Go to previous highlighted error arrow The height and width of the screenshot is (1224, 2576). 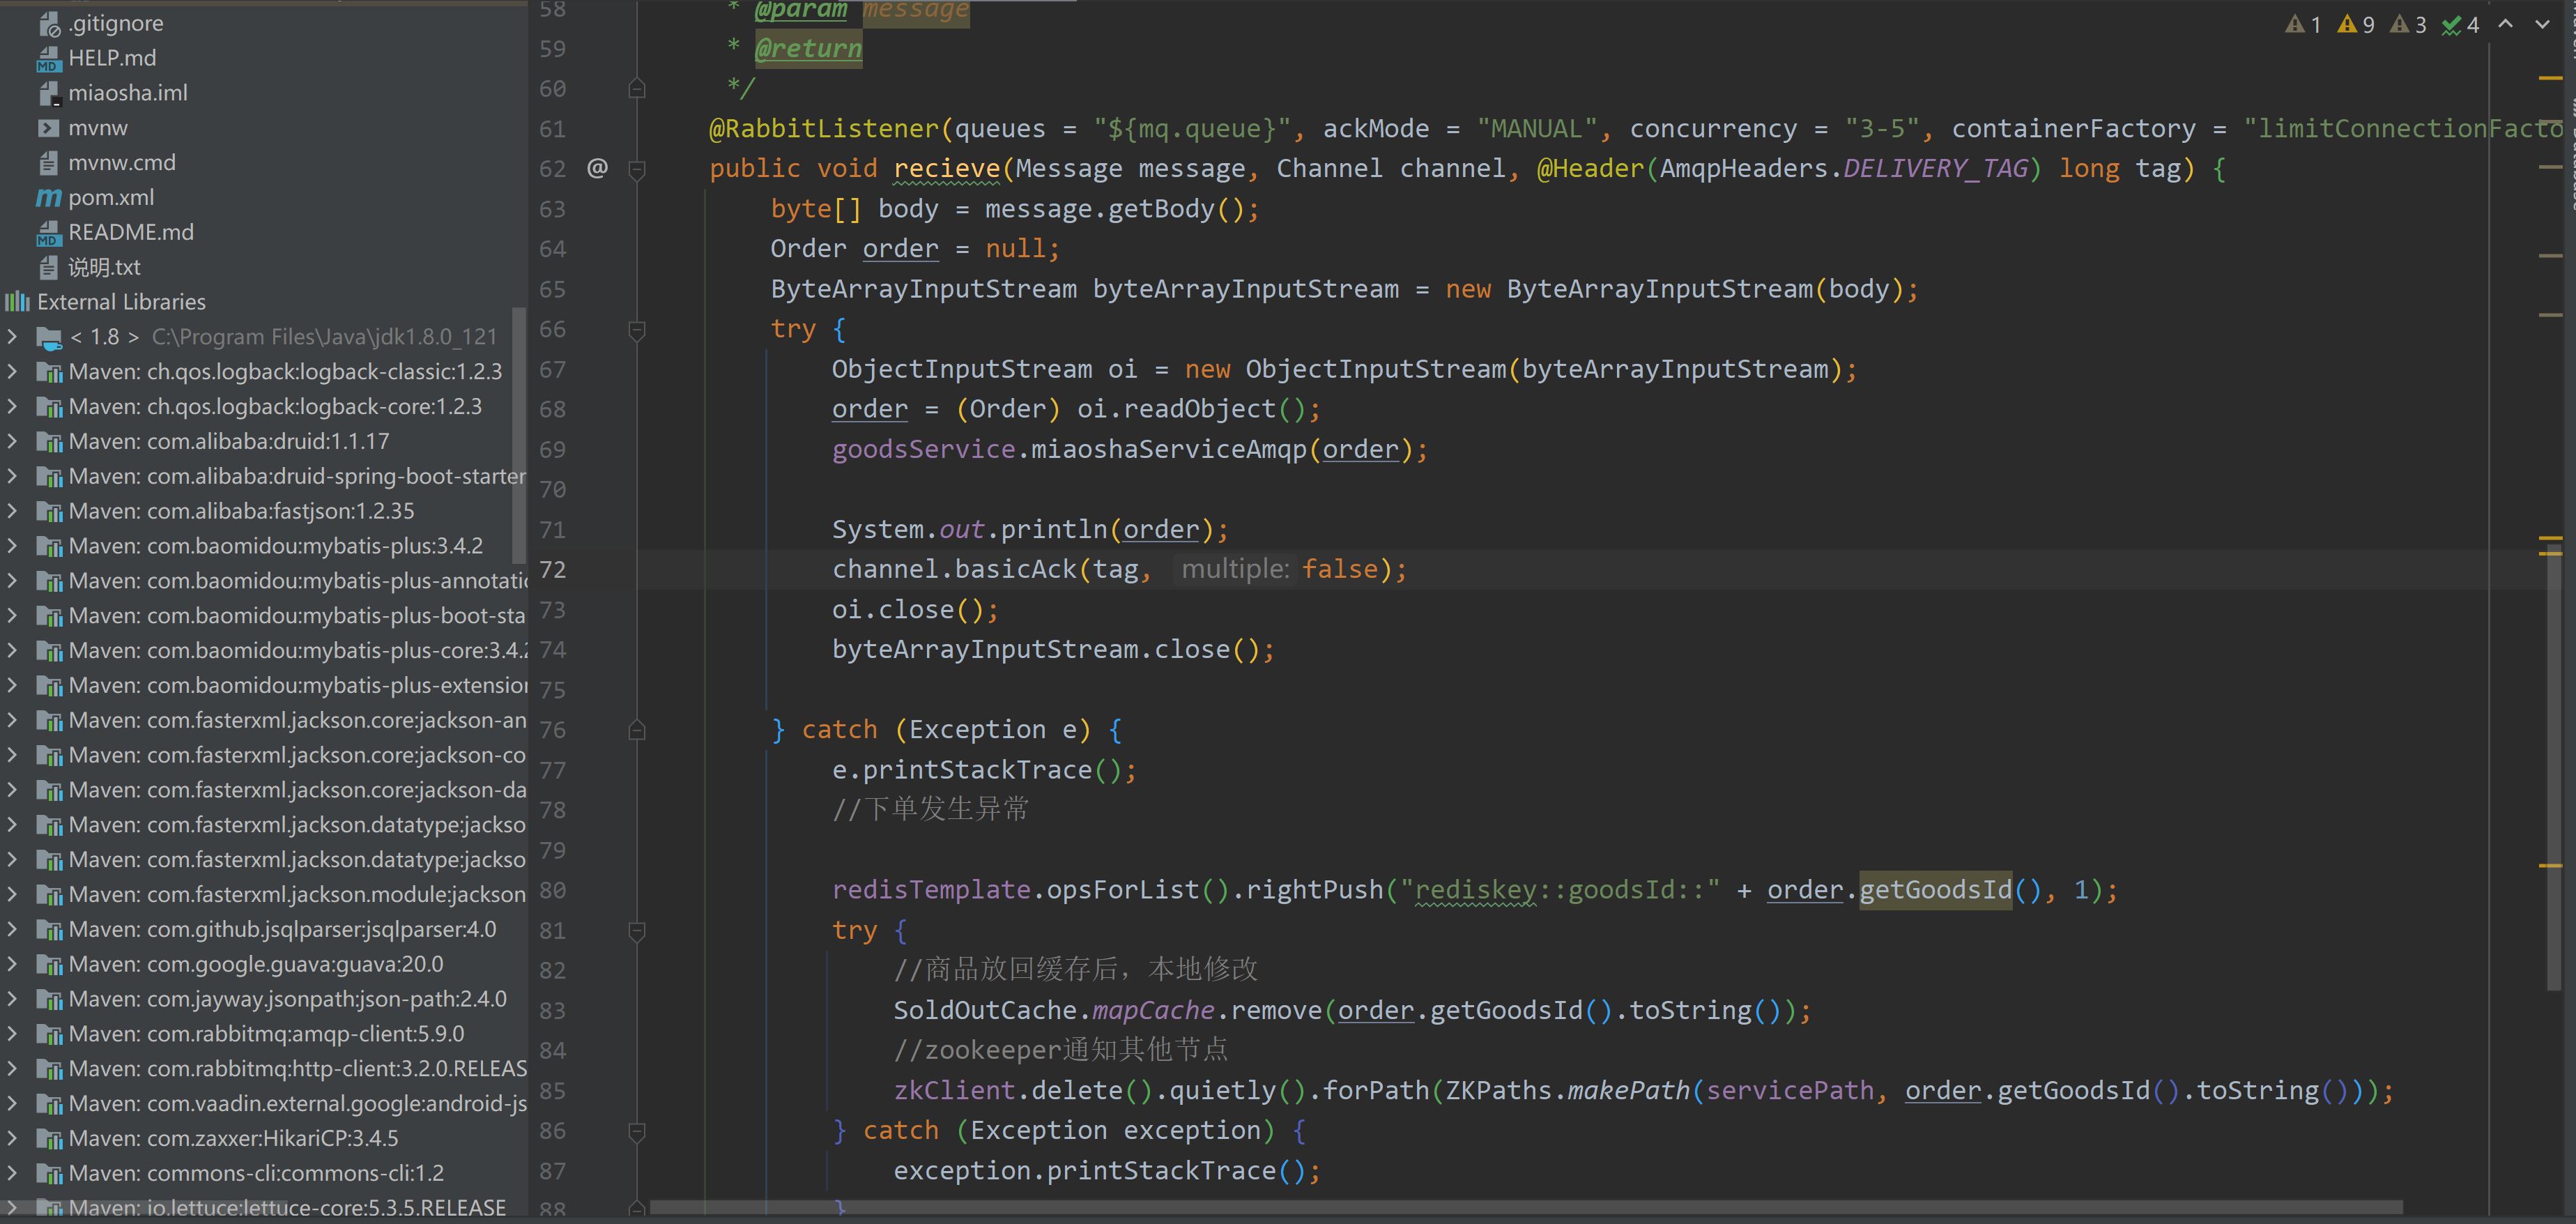[2506, 24]
